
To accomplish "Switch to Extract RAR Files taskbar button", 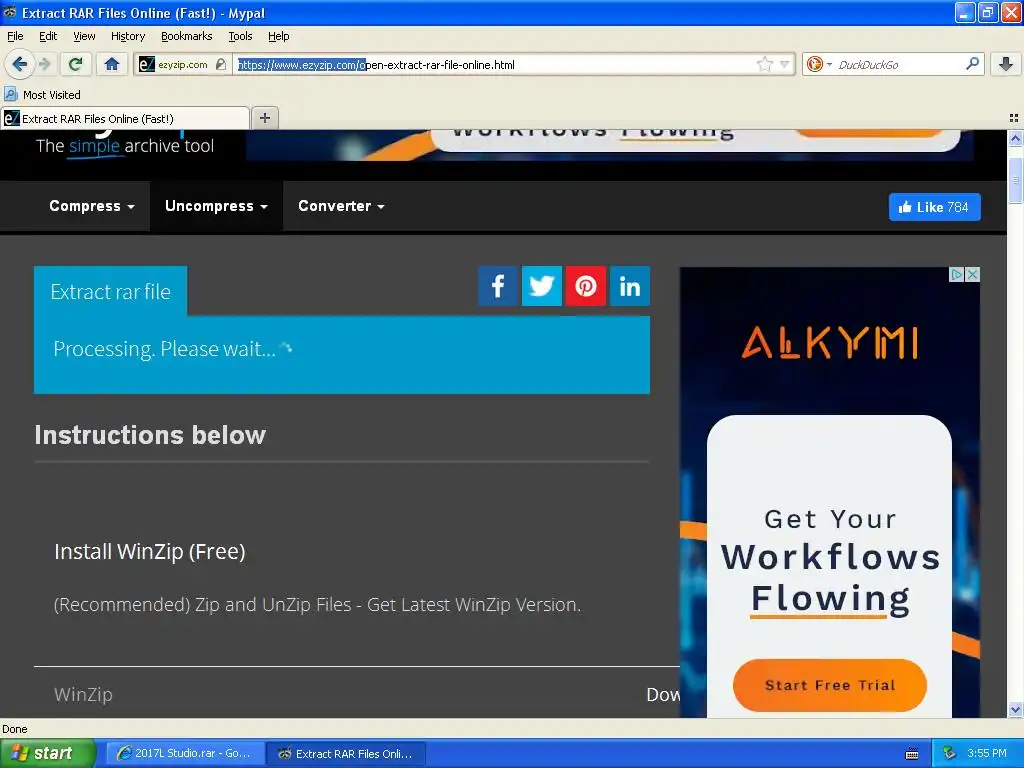I will (x=346, y=753).
